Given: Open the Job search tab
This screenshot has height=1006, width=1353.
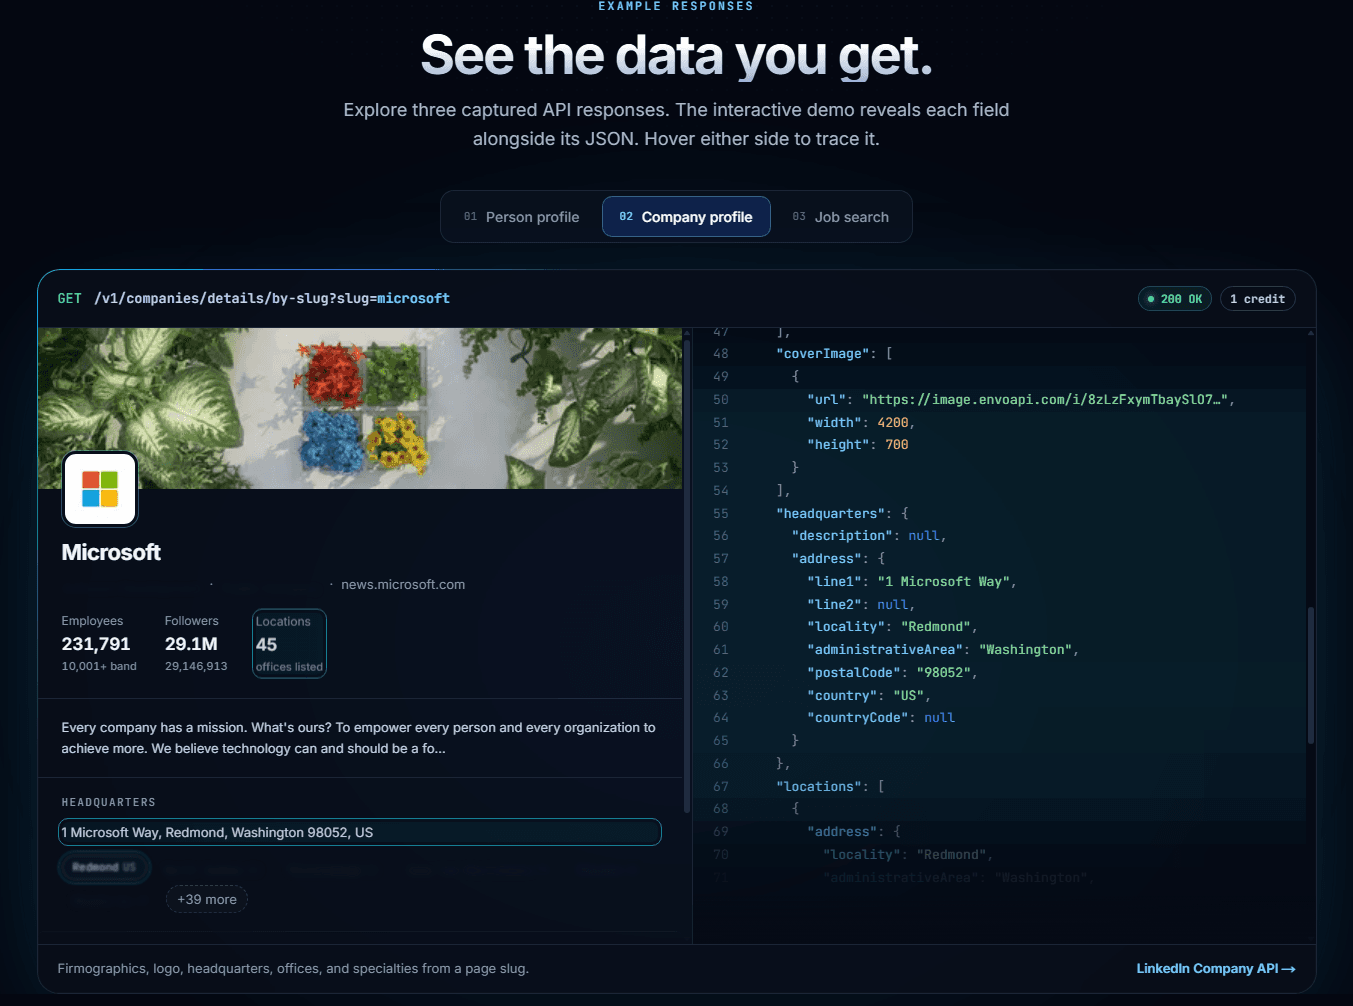Looking at the screenshot, I should [841, 217].
